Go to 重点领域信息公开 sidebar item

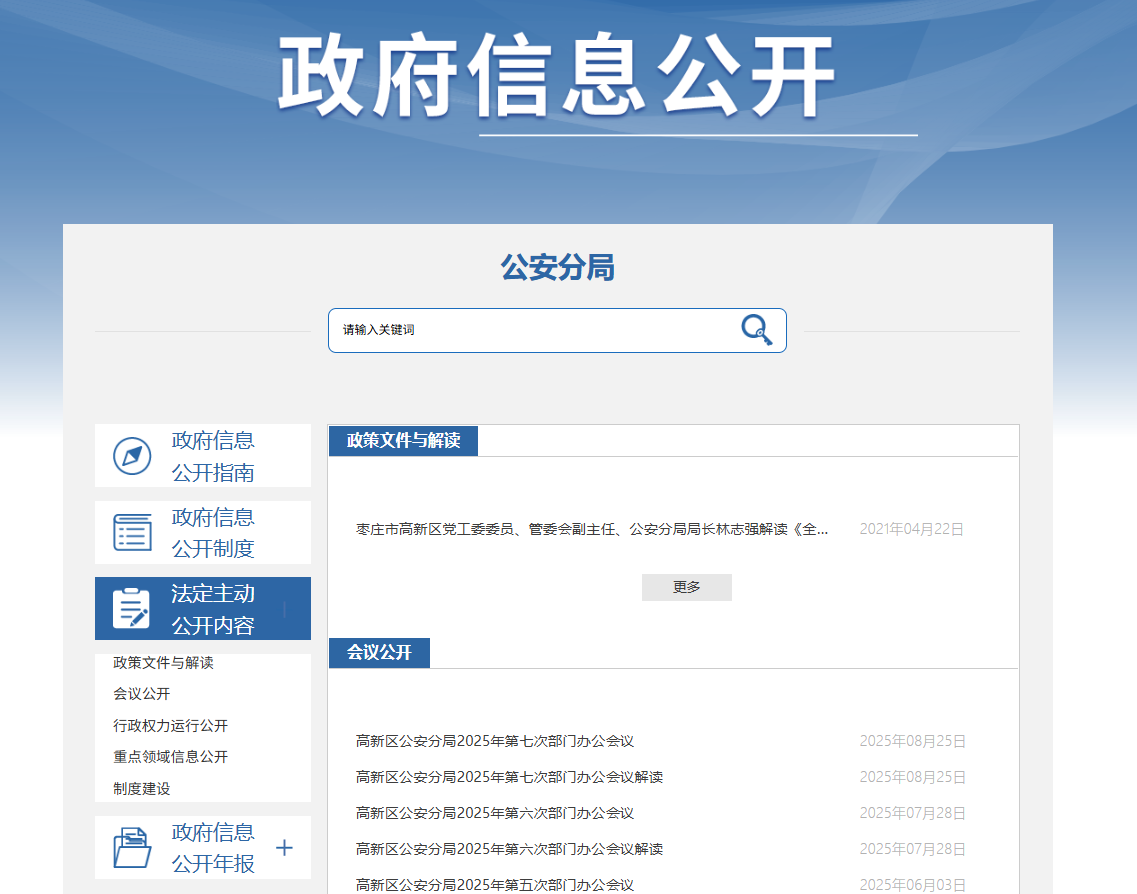(171, 757)
